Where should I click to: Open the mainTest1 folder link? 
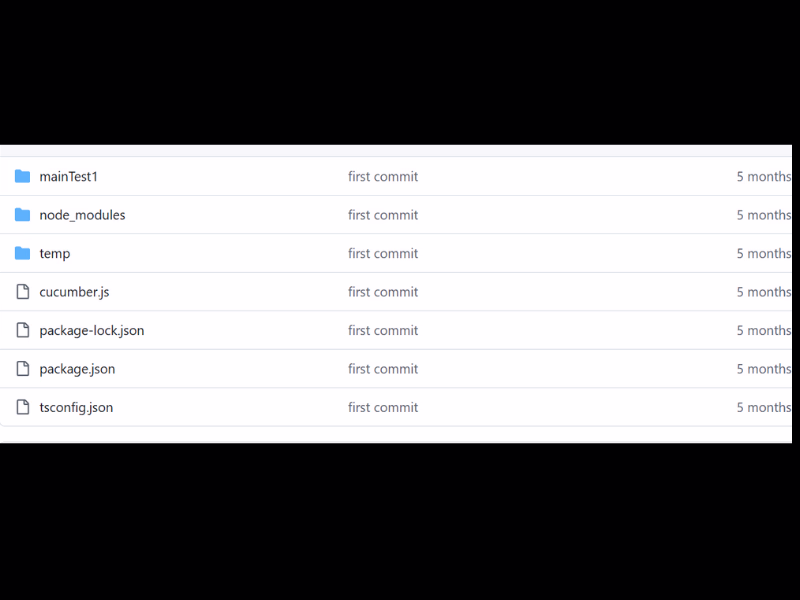pos(68,177)
